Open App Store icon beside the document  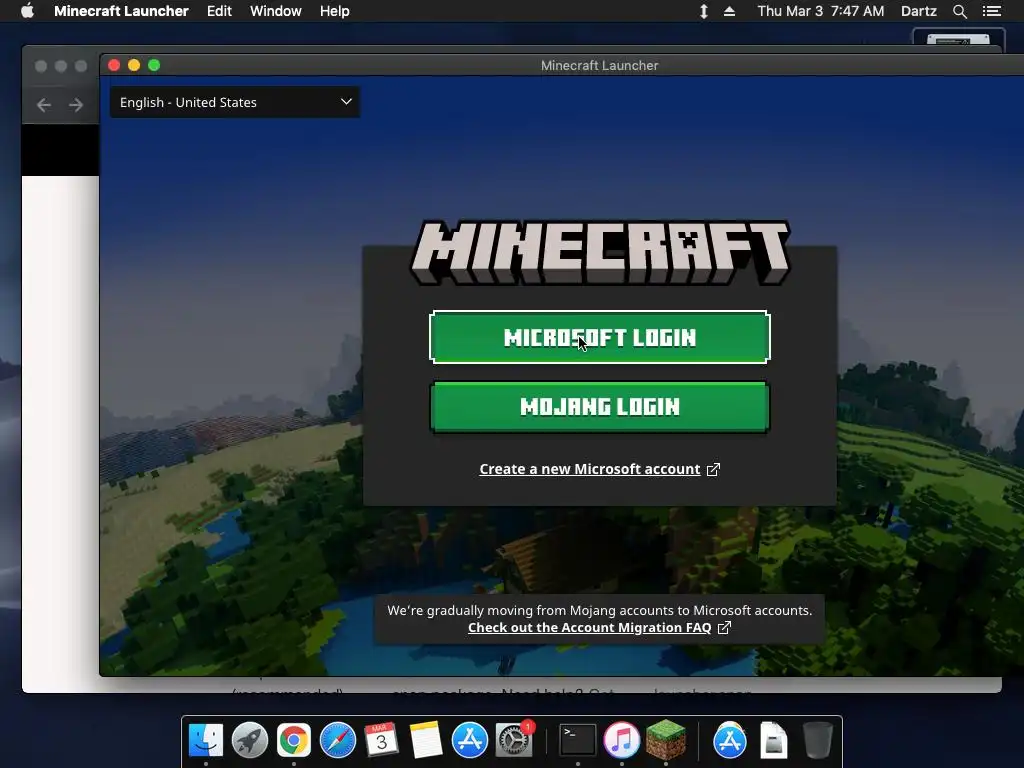[729, 740]
